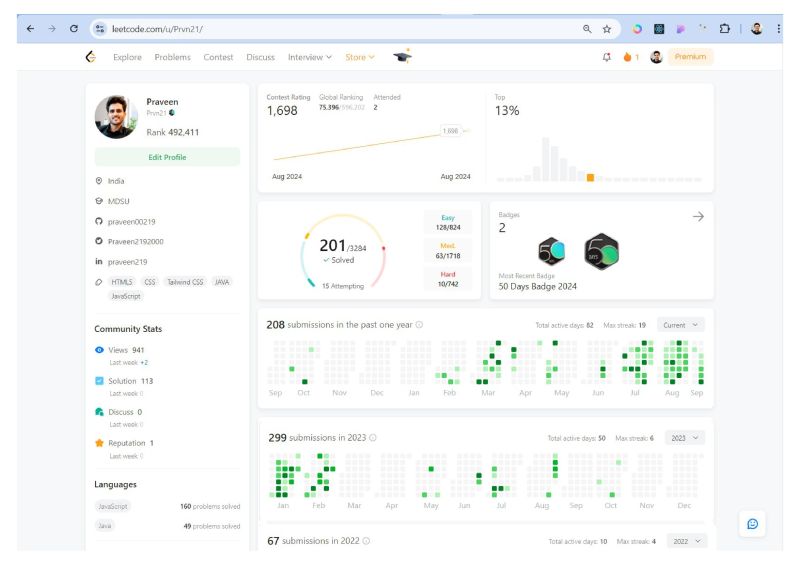
Task: Go to the Contest page
Action: [218, 57]
